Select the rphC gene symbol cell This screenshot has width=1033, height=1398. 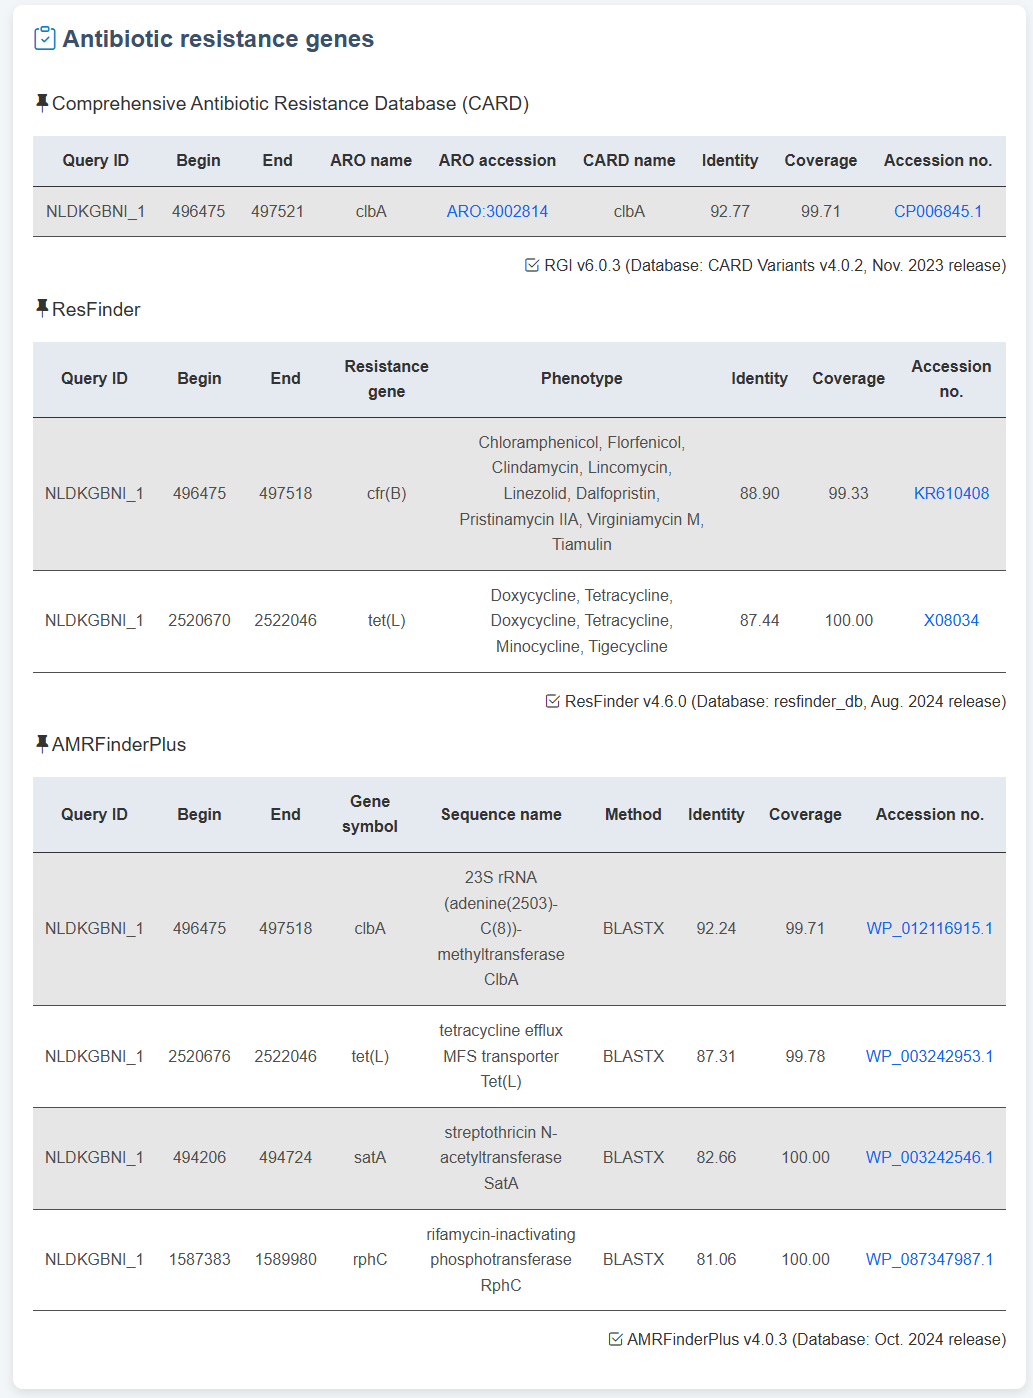pos(369,1259)
